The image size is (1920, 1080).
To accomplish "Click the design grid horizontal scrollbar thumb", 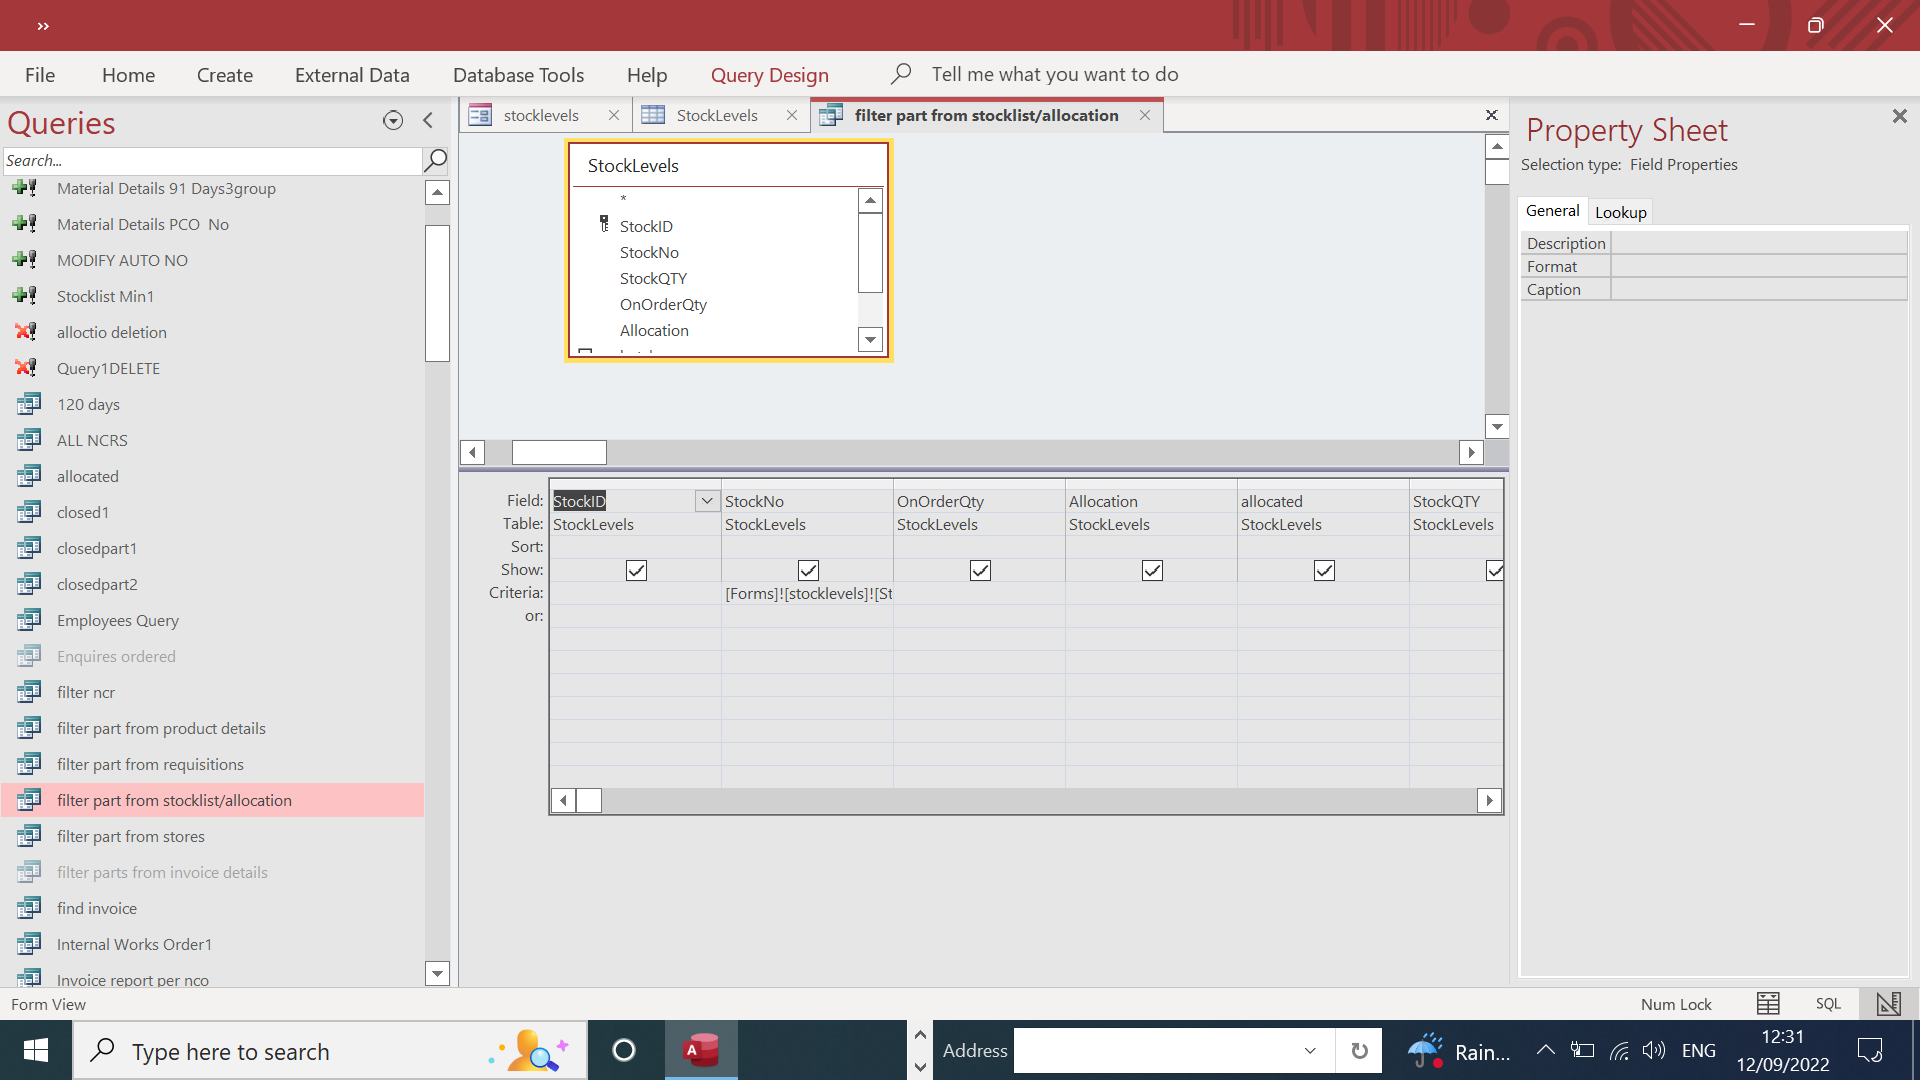I will coord(589,800).
